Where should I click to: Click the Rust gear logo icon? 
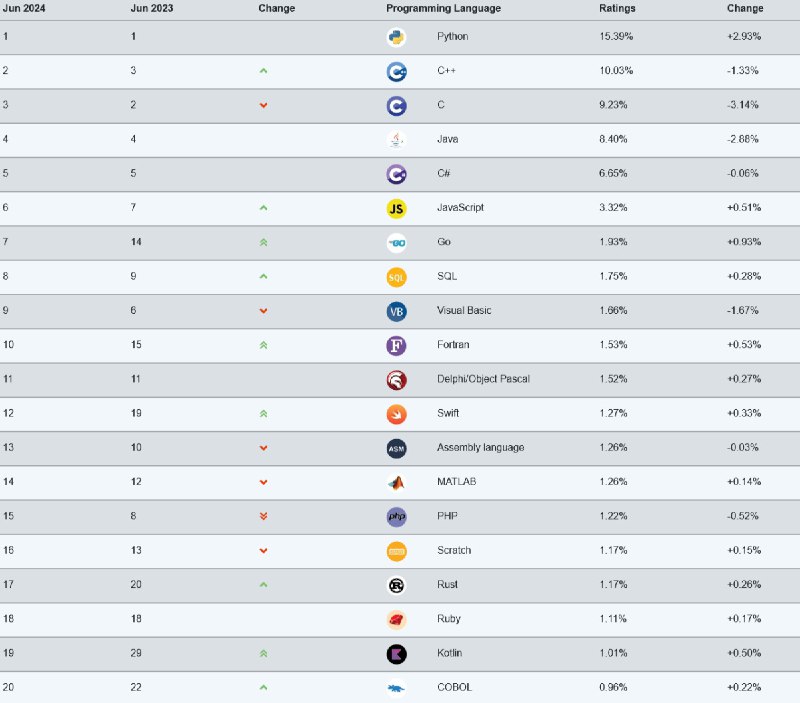396,585
